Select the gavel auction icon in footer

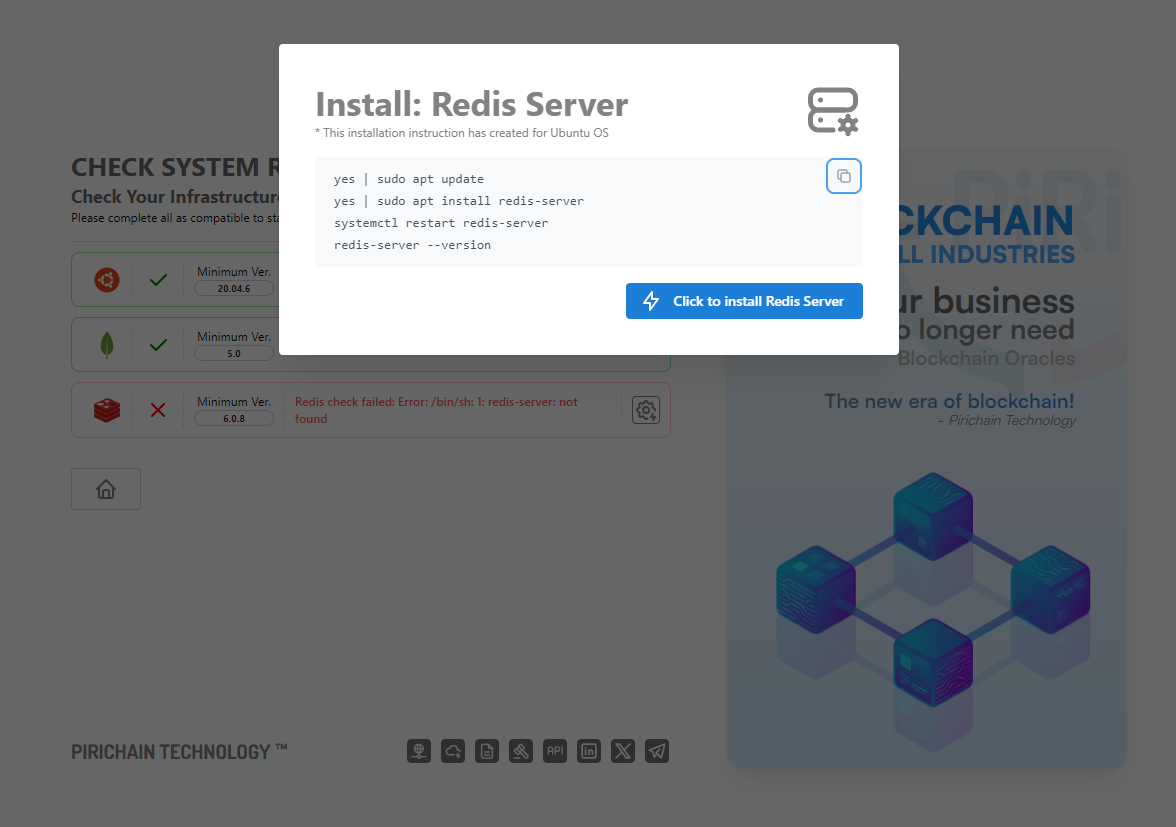pos(521,751)
